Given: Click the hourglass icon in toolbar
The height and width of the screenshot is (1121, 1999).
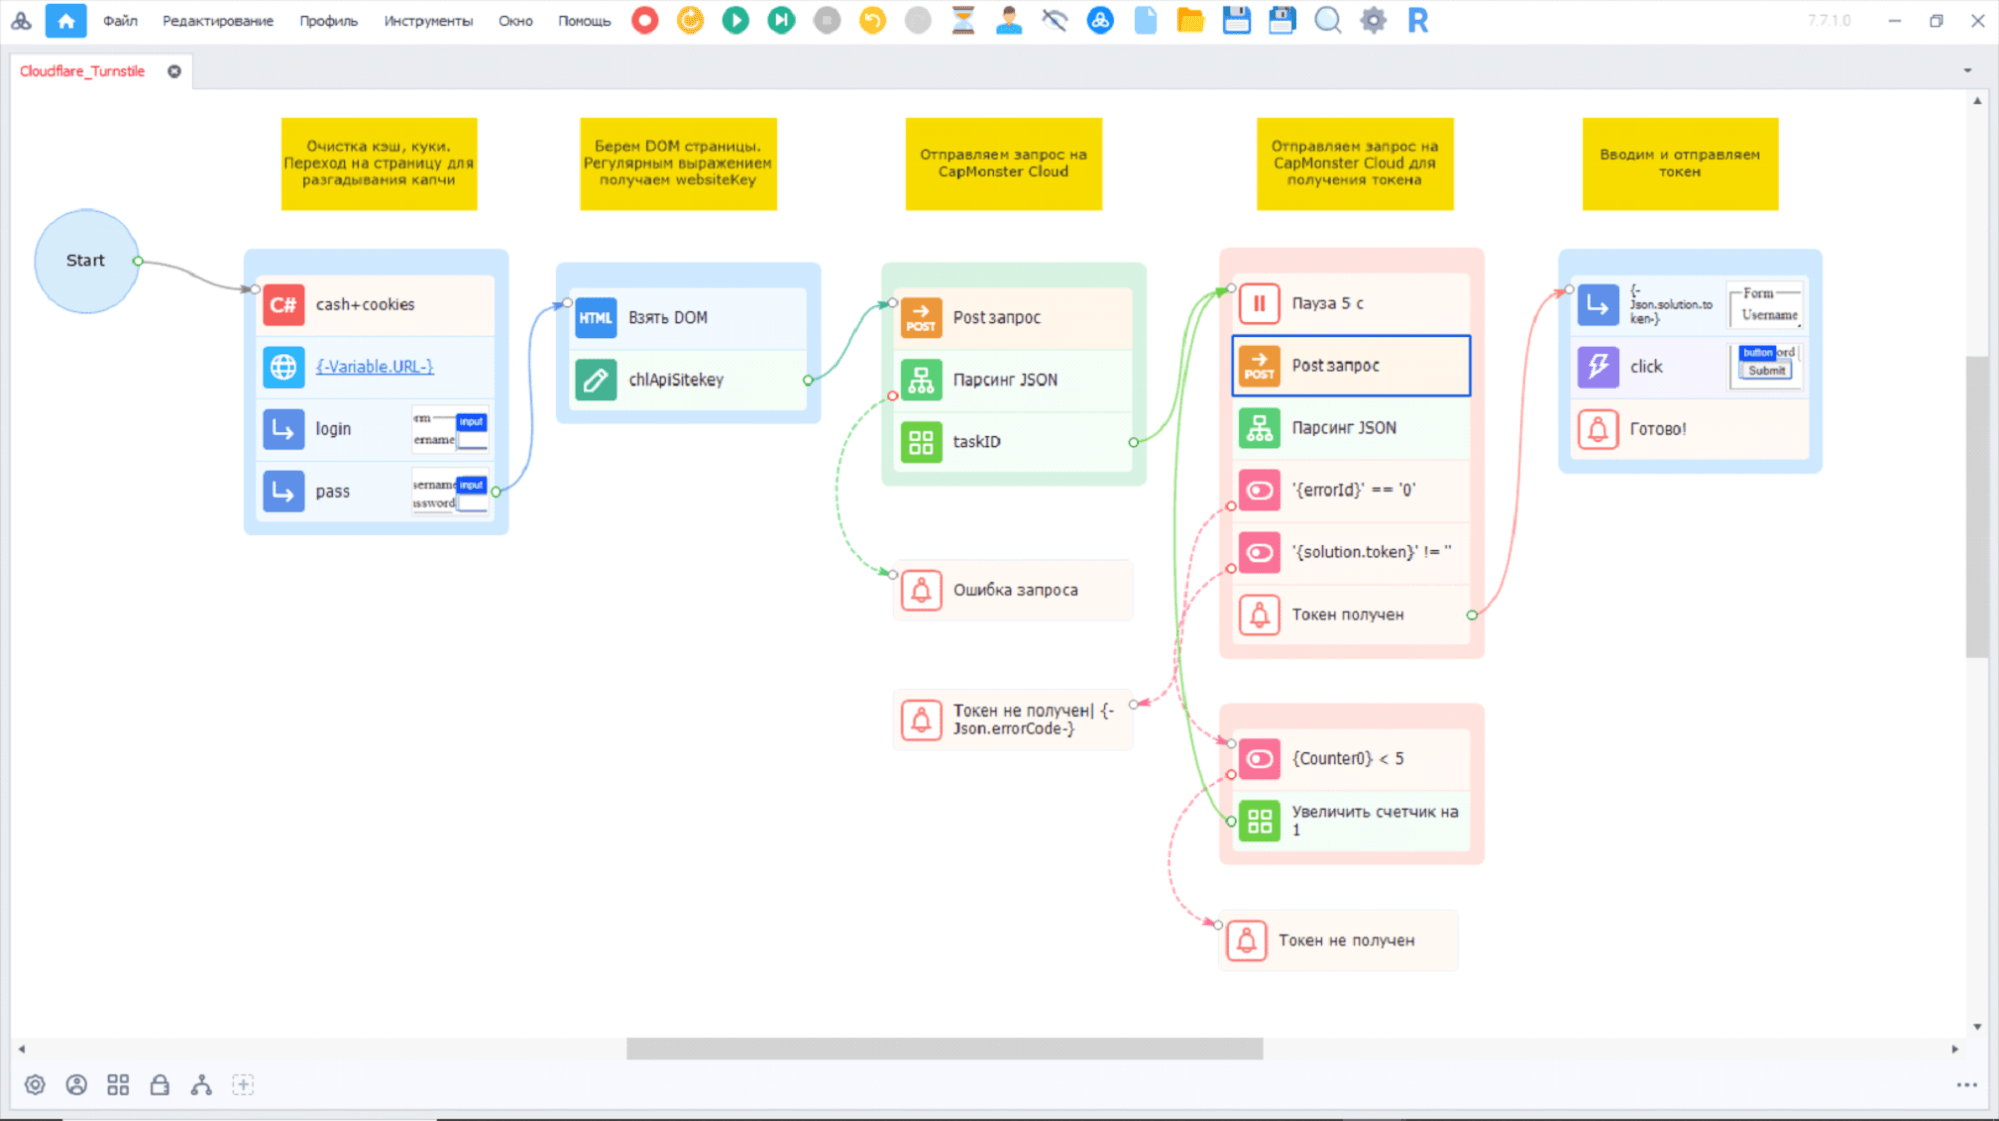Looking at the screenshot, I should (x=963, y=20).
